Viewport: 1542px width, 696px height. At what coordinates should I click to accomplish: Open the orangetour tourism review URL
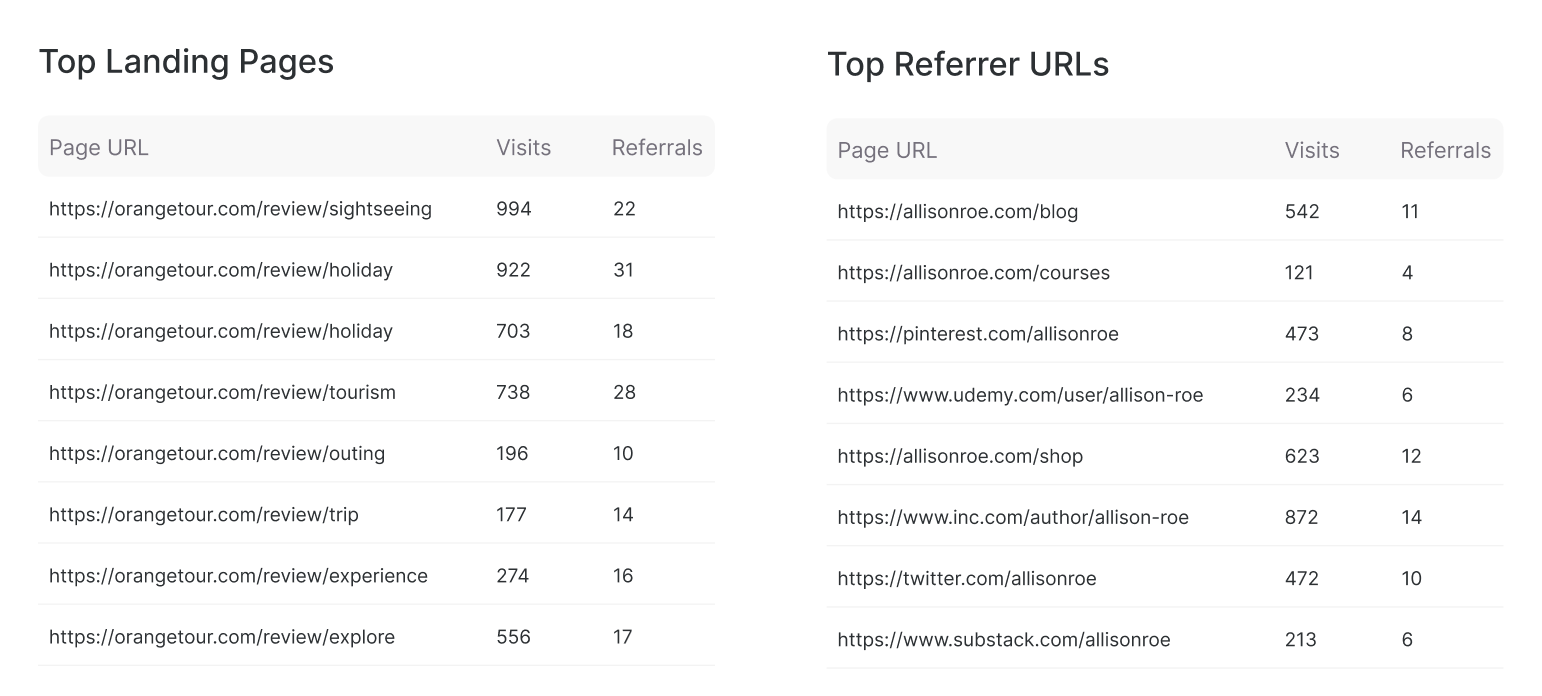(x=222, y=392)
